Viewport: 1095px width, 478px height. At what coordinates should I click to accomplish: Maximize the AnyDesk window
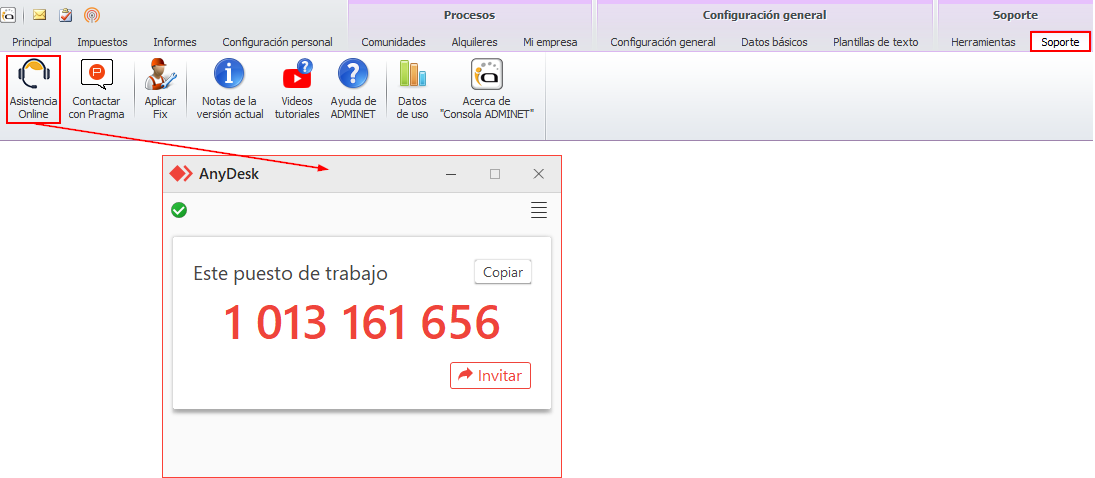tap(495, 174)
